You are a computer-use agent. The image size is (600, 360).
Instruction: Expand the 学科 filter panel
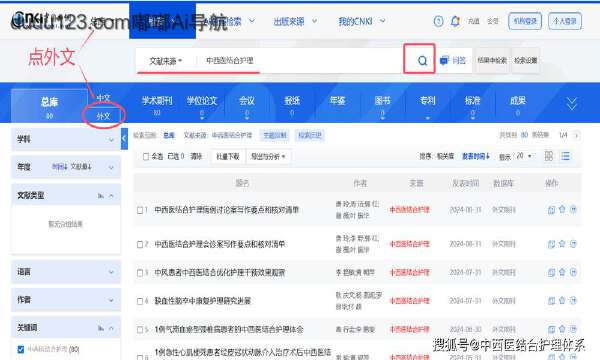tap(66, 139)
